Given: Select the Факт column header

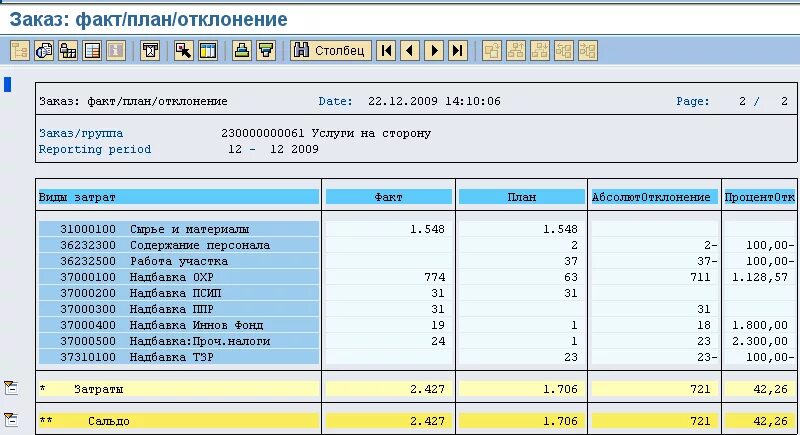Looking at the screenshot, I should tap(389, 197).
